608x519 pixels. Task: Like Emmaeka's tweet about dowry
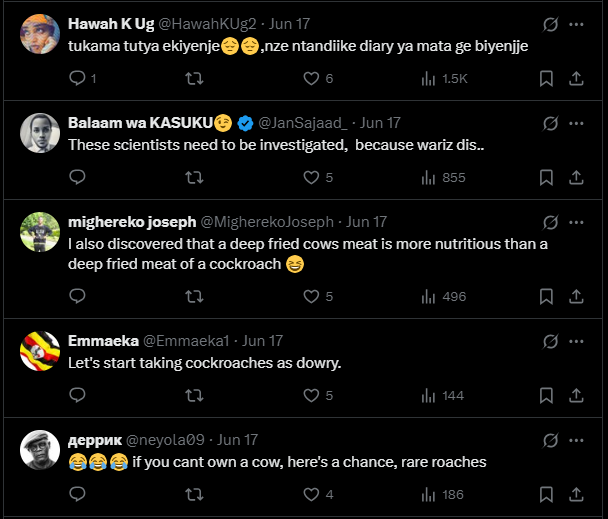tap(311, 395)
